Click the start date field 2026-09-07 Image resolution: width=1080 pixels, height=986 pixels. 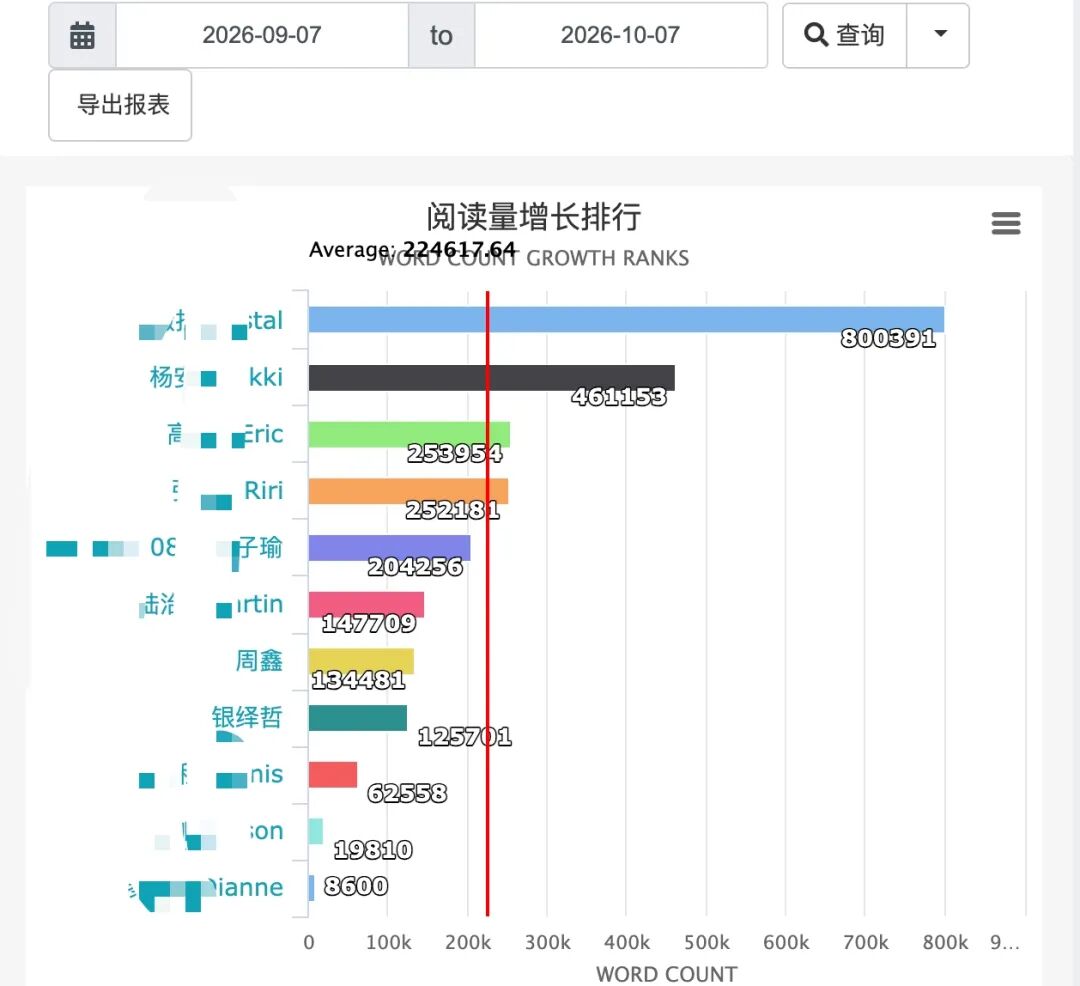point(262,35)
